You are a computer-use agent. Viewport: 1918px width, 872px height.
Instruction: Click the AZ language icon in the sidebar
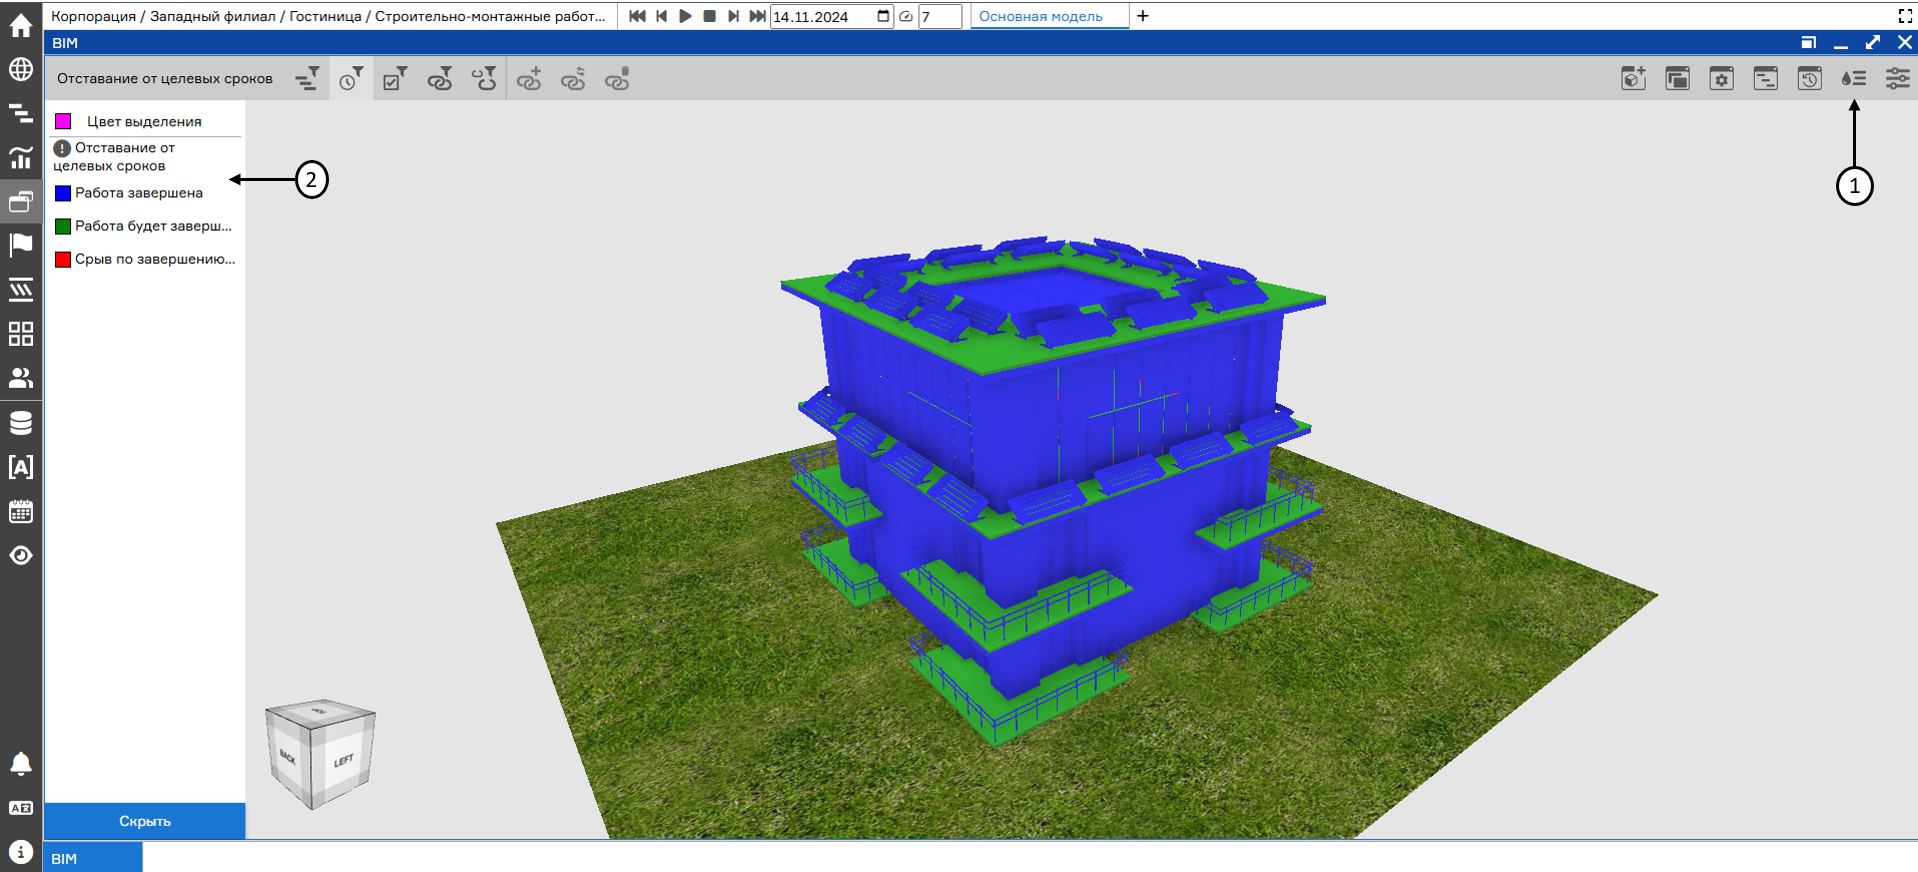[x=21, y=808]
